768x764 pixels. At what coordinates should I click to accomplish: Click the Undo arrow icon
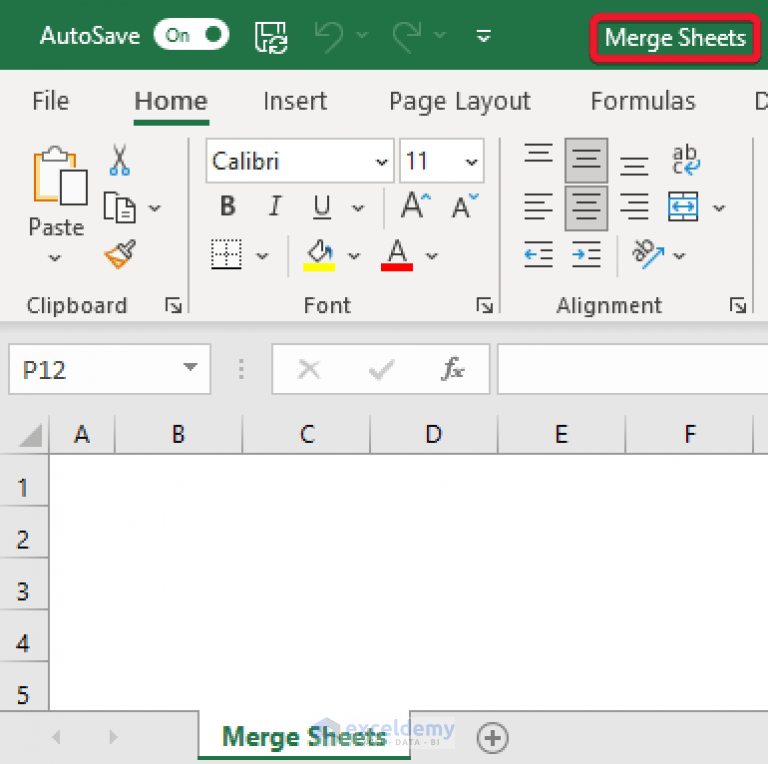pyautogui.click(x=329, y=36)
